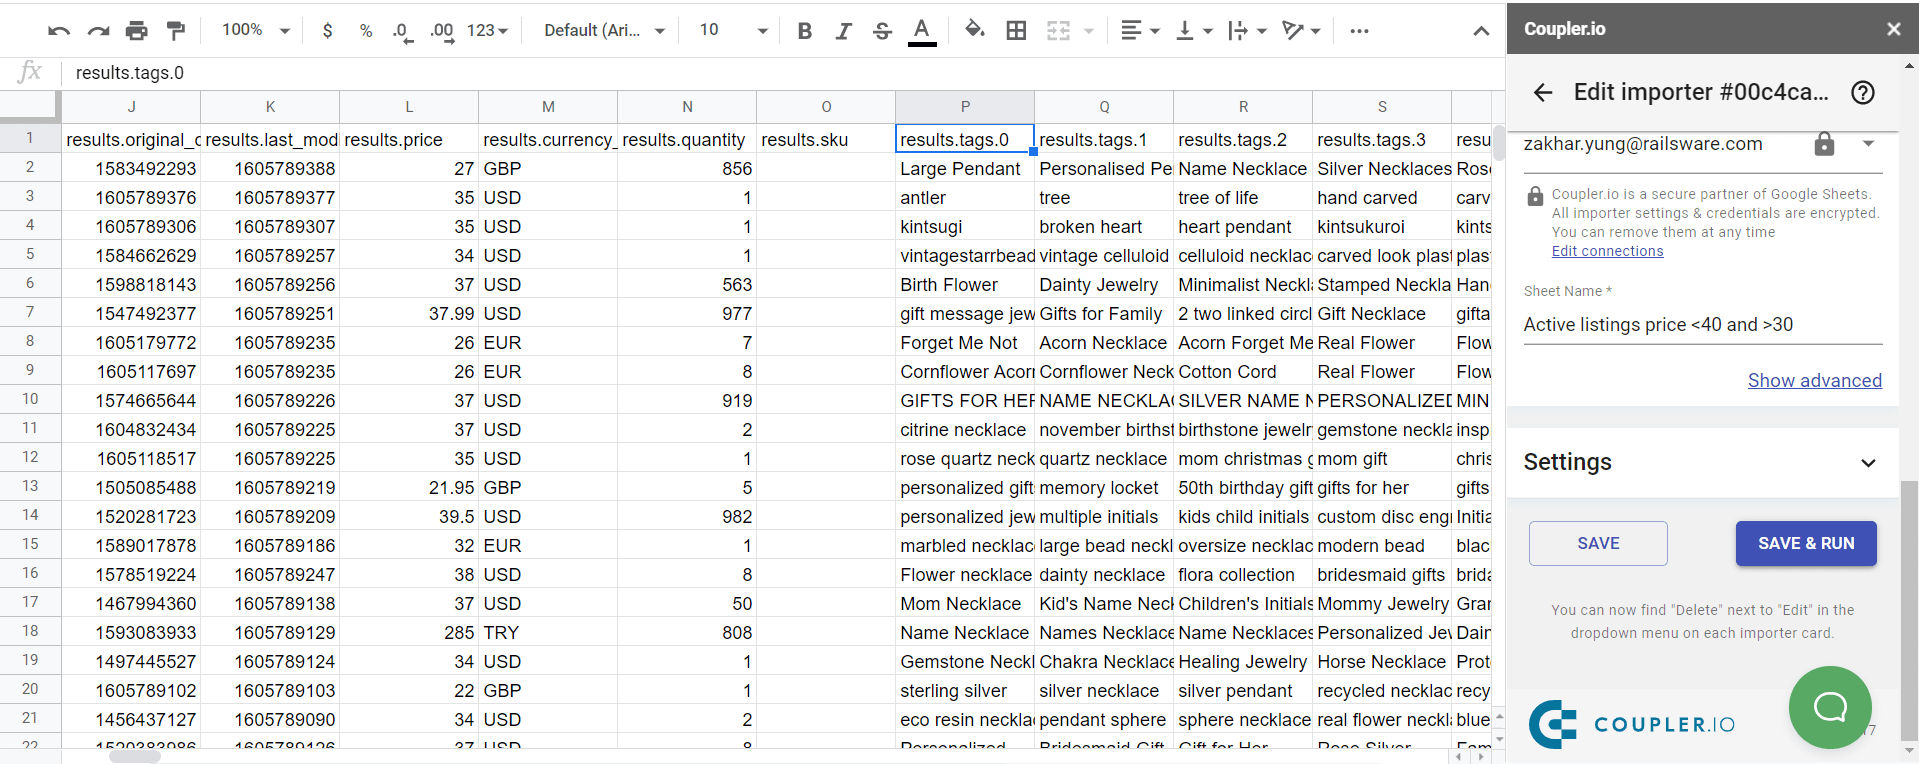Click the sheet's horizontal scrollbar thumb
This screenshot has width=1919, height=764.
point(134,757)
